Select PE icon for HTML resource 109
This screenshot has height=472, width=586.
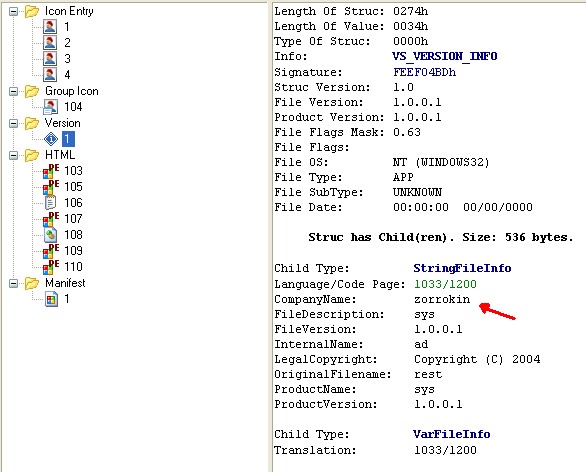[51, 251]
